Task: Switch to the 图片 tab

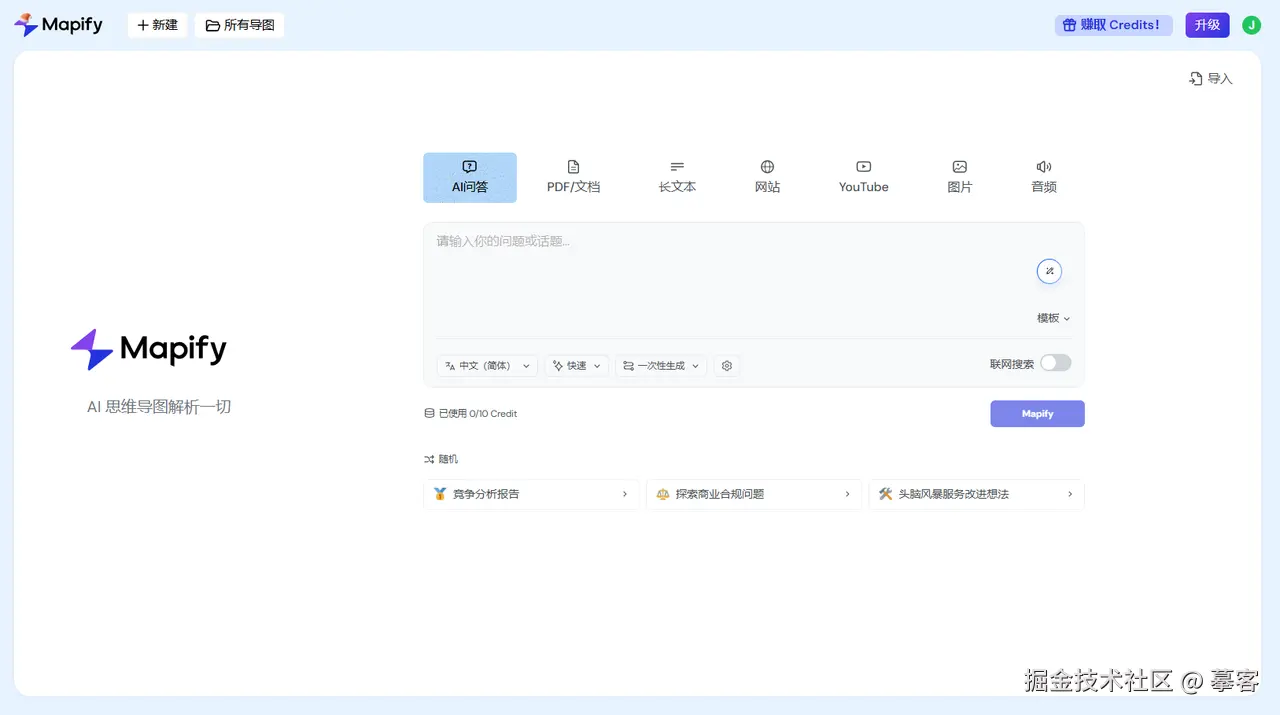Action: pos(959,177)
